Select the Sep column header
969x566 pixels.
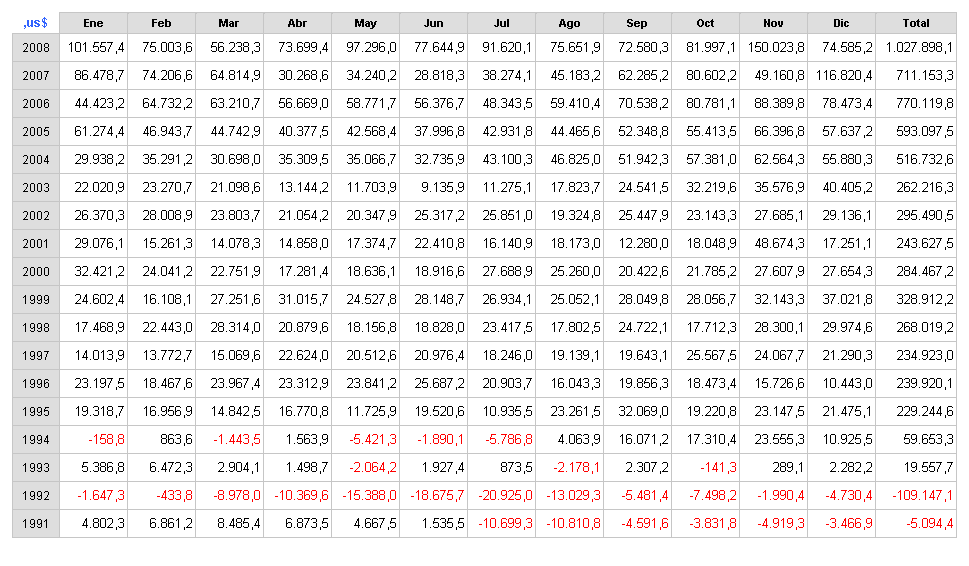point(637,23)
